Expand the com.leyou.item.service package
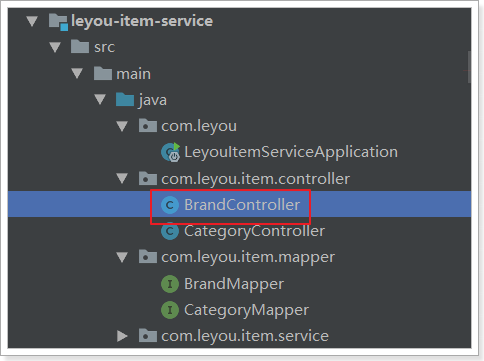The width and height of the screenshot is (484, 361). 122,336
